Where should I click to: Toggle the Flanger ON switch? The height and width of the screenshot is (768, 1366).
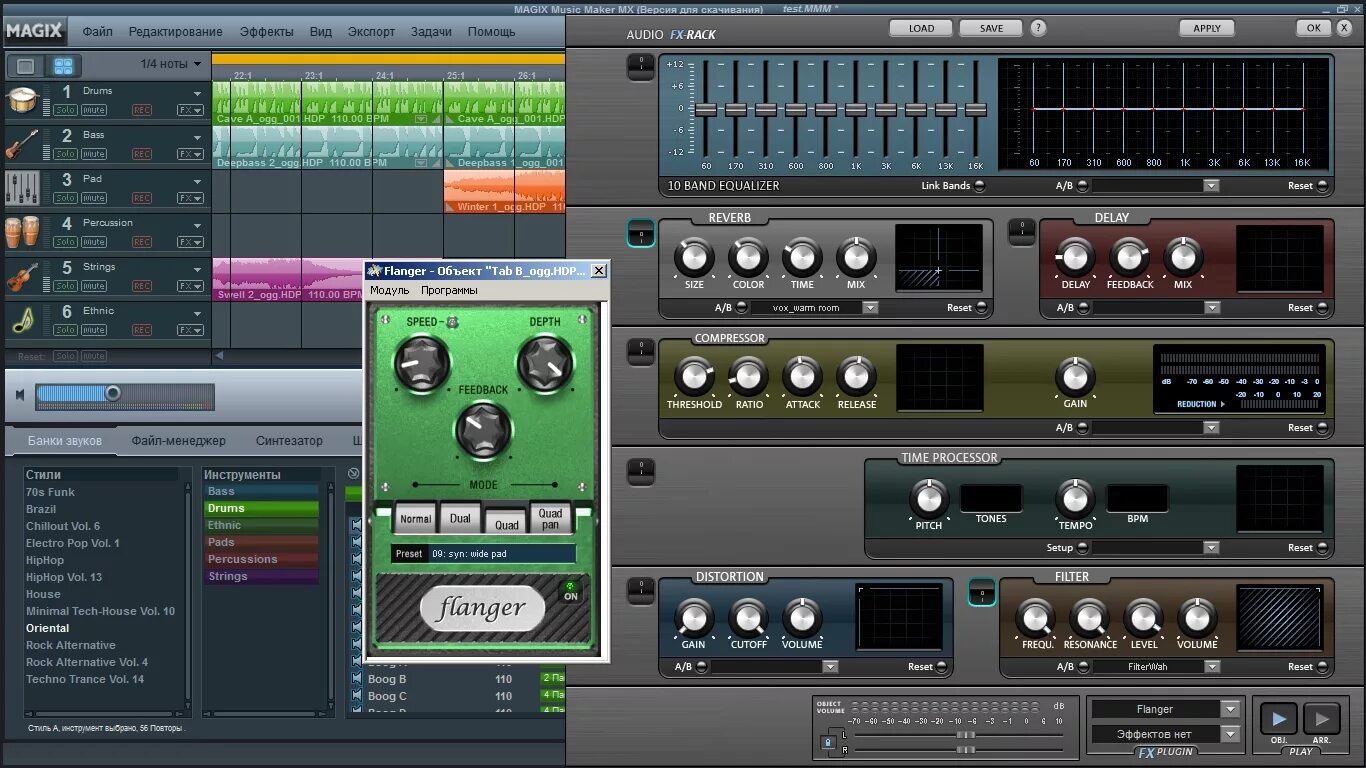pyautogui.click(x=571, y=591)
